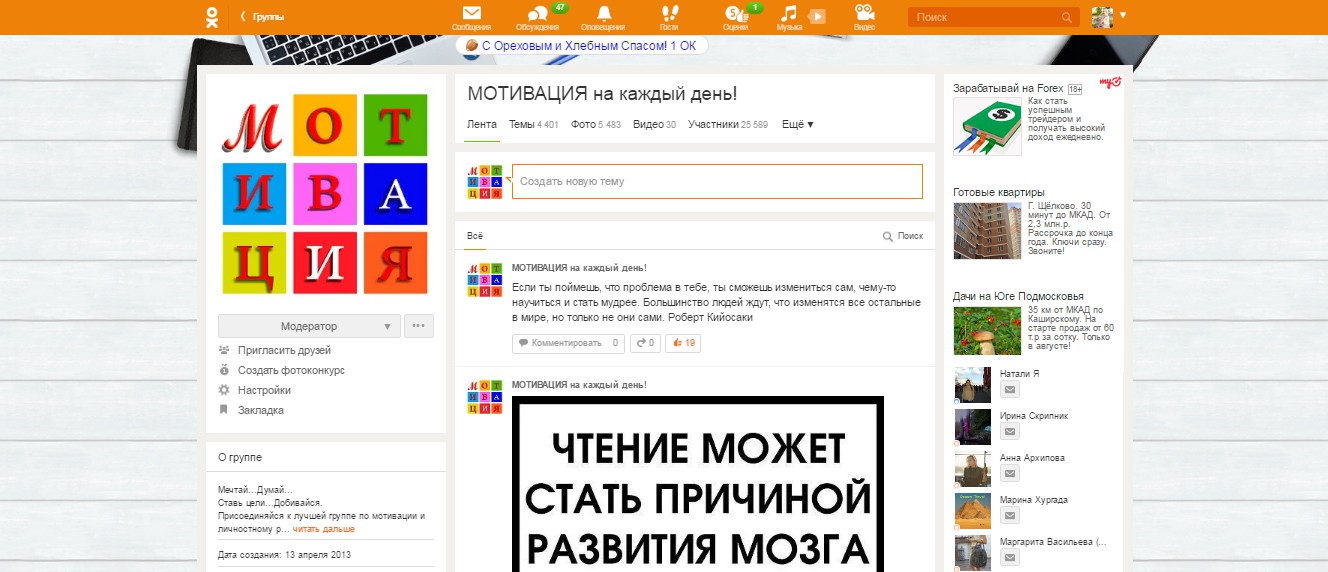This screenshot has height=572, width=1328.
Task: Open group Настройки
Action: [264, 390]
